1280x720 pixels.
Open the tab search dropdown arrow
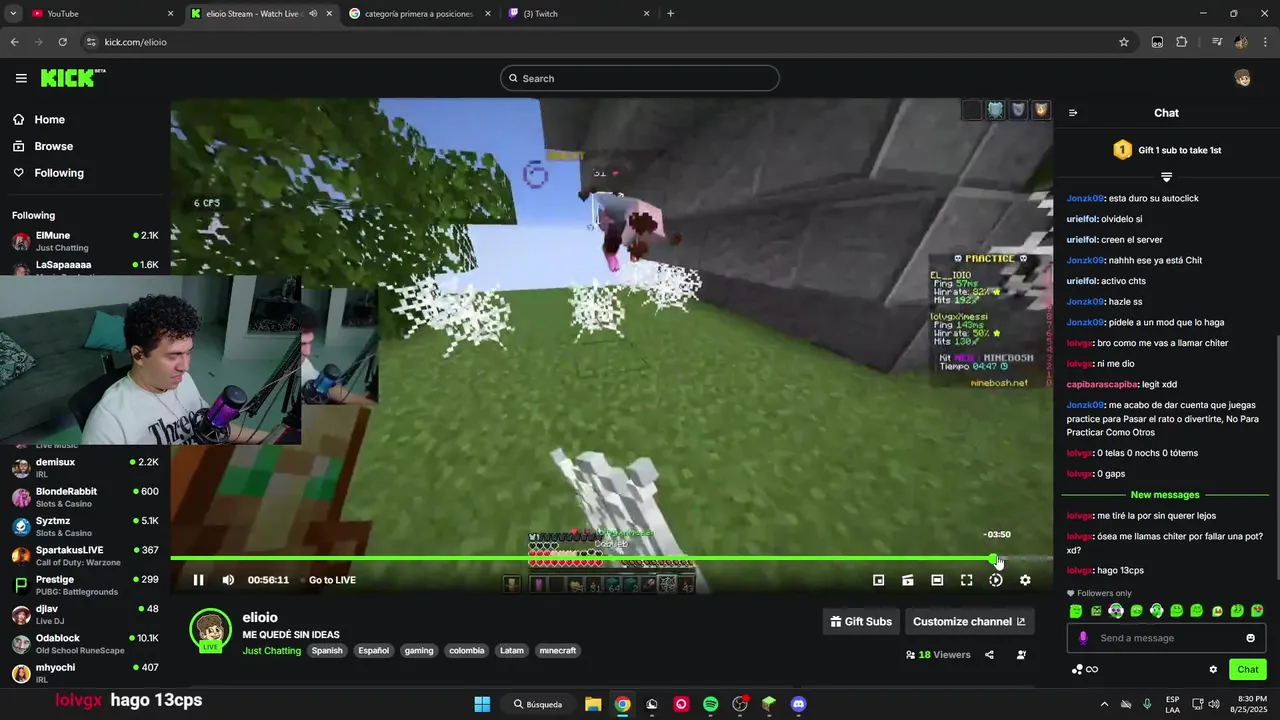[12, 14]
